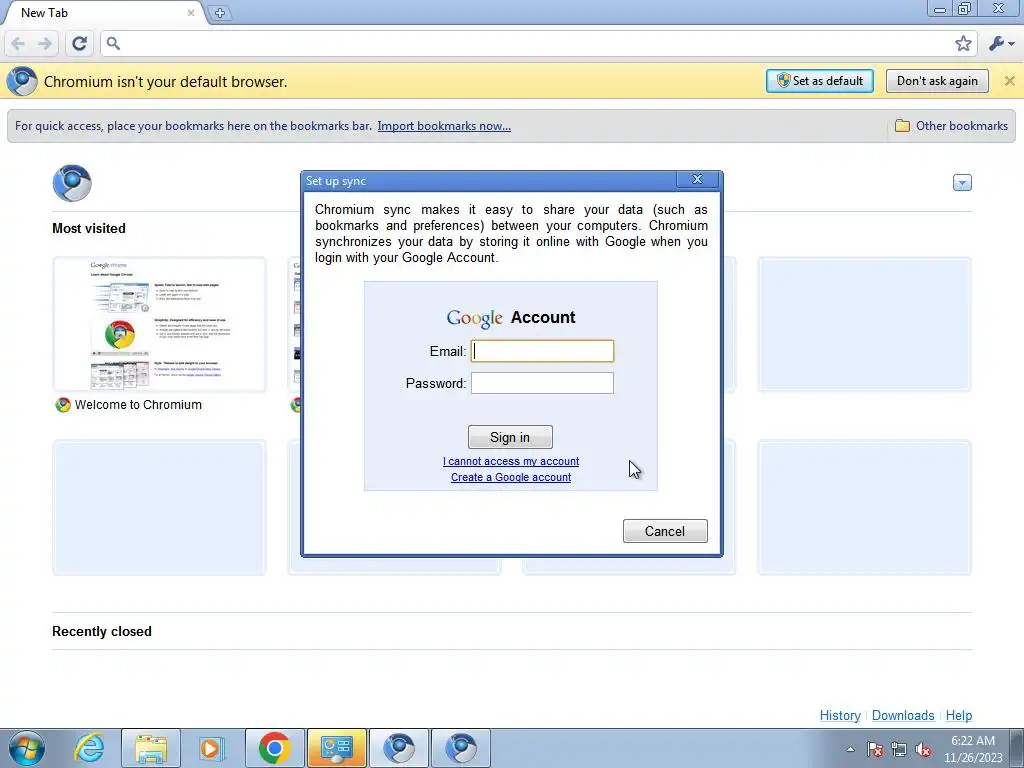
Task: Open the network status tray icon
Action: 899,749
